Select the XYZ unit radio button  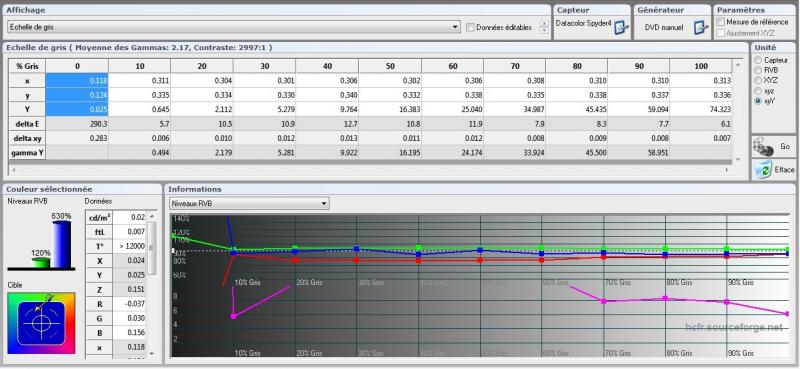pos(758,80)
